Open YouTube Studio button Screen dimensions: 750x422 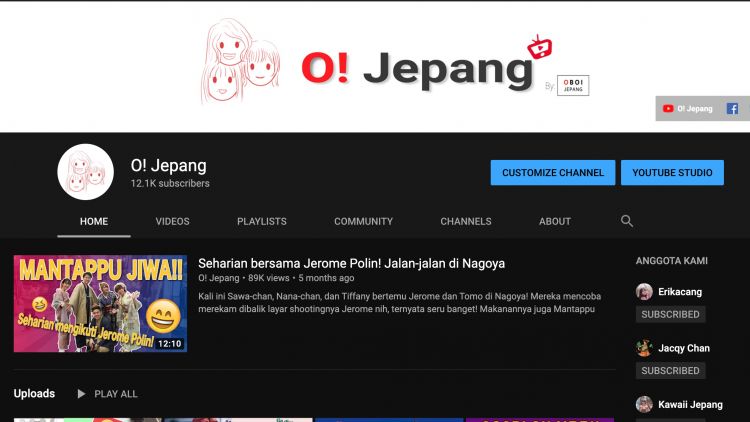(x=672, y=173)
